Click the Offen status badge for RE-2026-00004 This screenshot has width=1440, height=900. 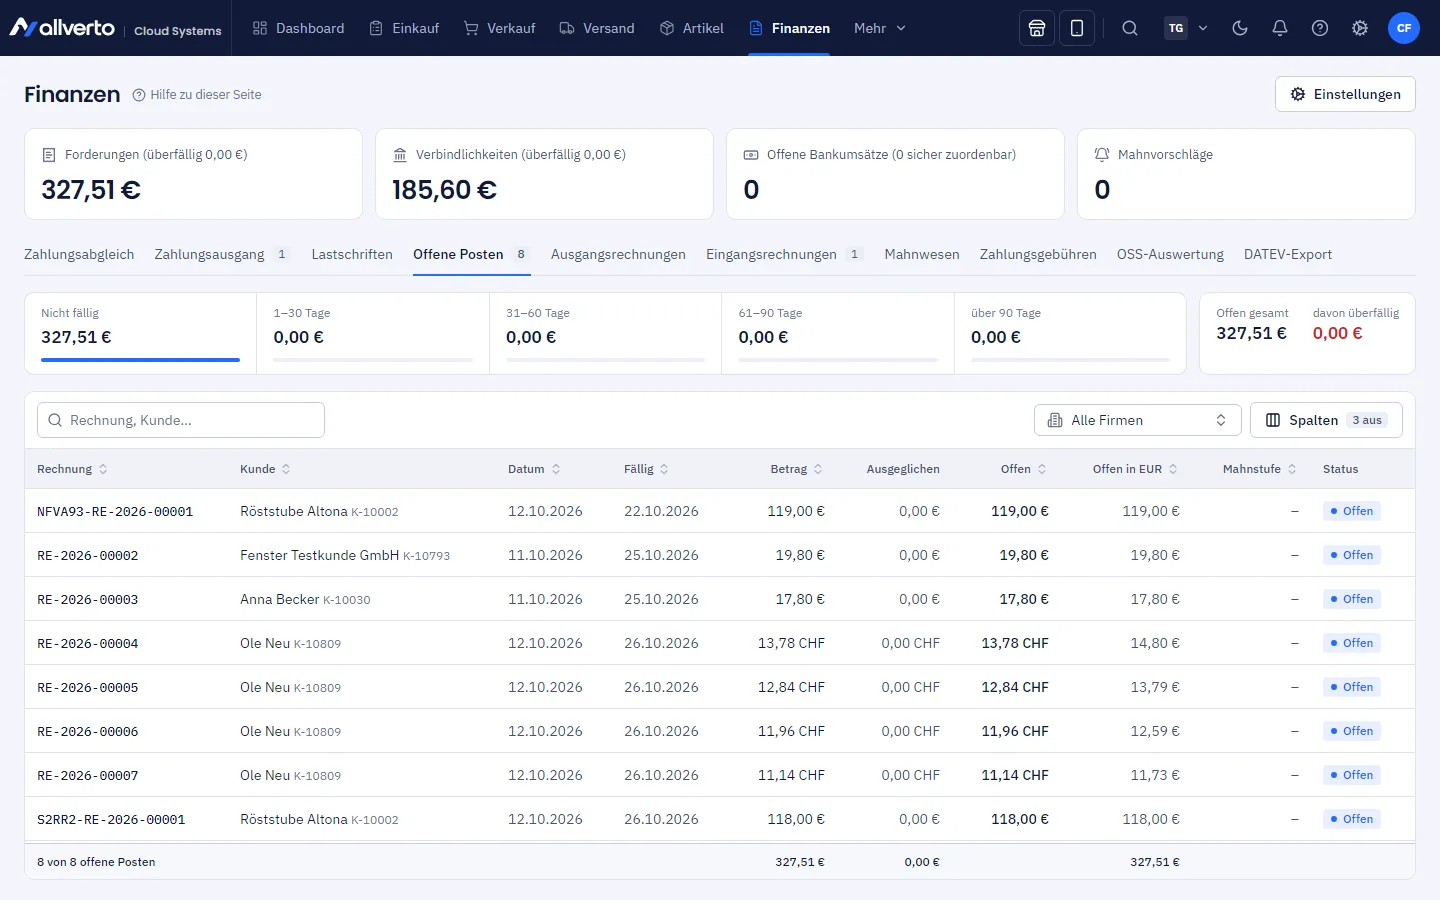click(x=1352, y=643)
